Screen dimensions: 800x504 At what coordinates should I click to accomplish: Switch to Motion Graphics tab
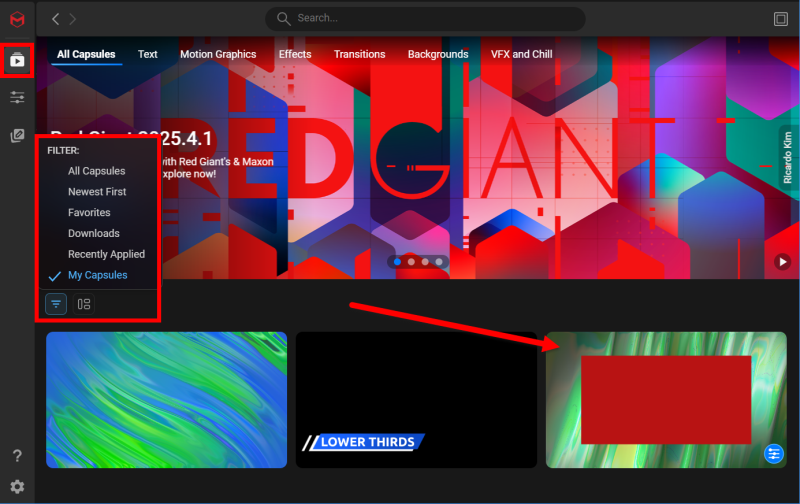[218, 54]
